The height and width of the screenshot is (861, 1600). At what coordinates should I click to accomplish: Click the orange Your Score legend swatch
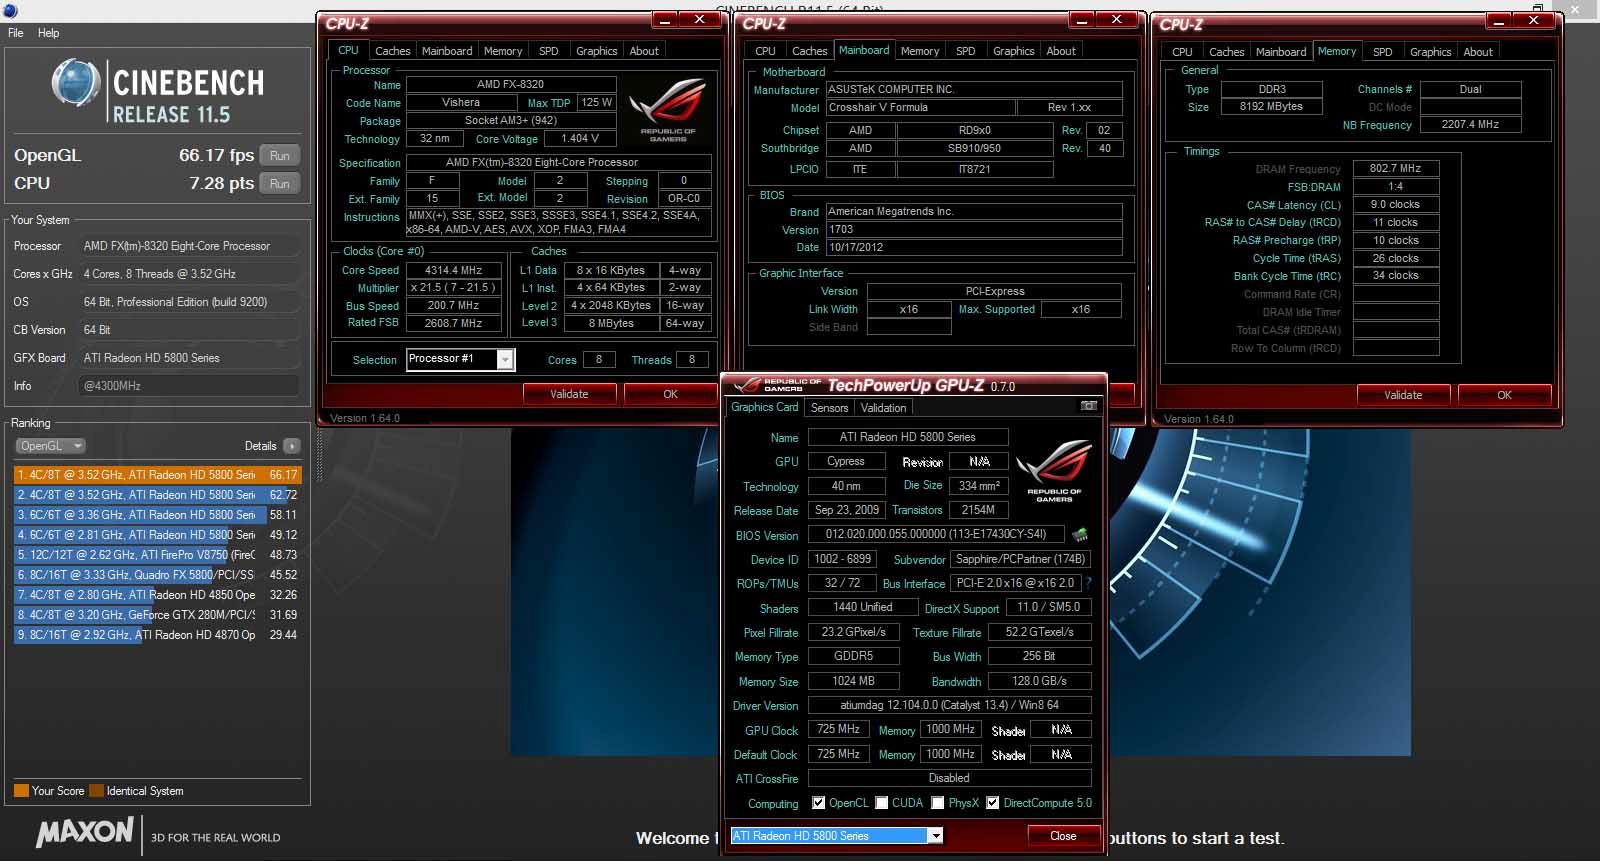point(21,791)
